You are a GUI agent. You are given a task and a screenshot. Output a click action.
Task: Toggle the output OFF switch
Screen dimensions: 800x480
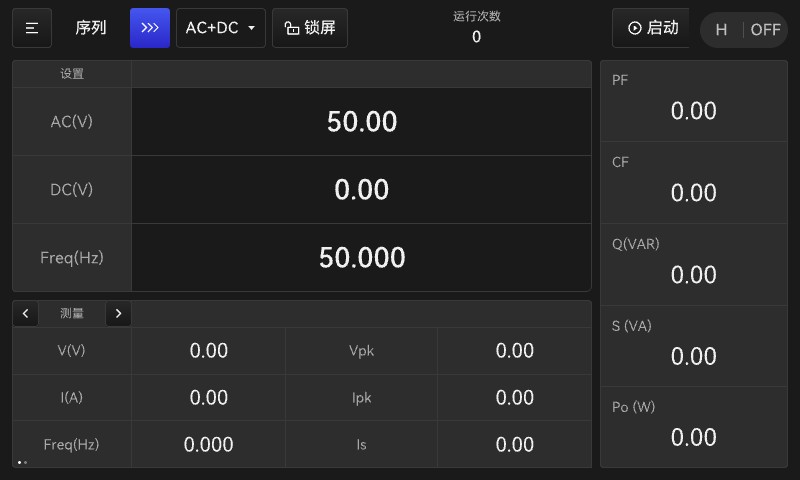tap(765, 30)
